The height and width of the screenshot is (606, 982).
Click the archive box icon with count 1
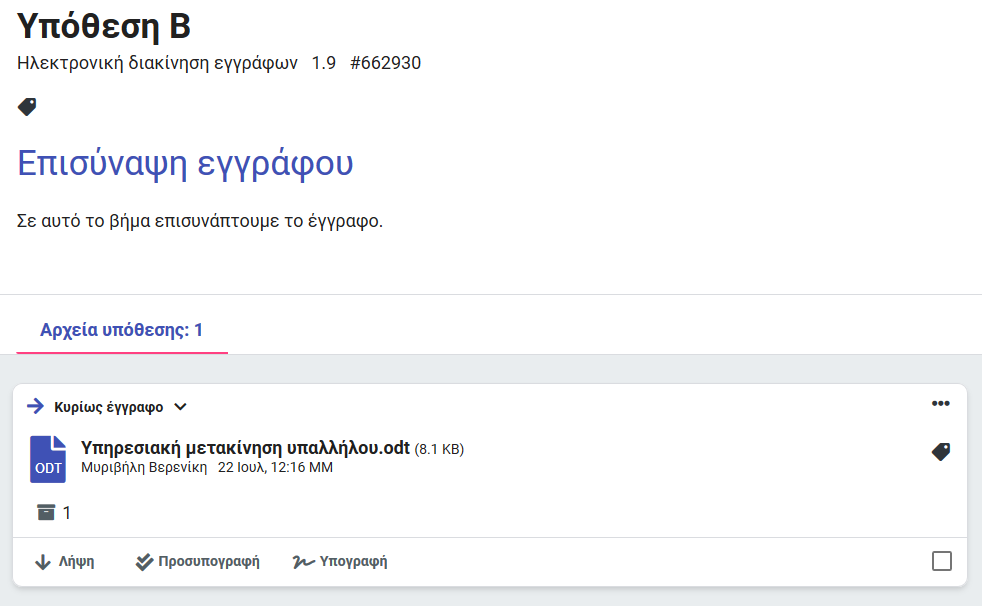[x=46, y=512]
